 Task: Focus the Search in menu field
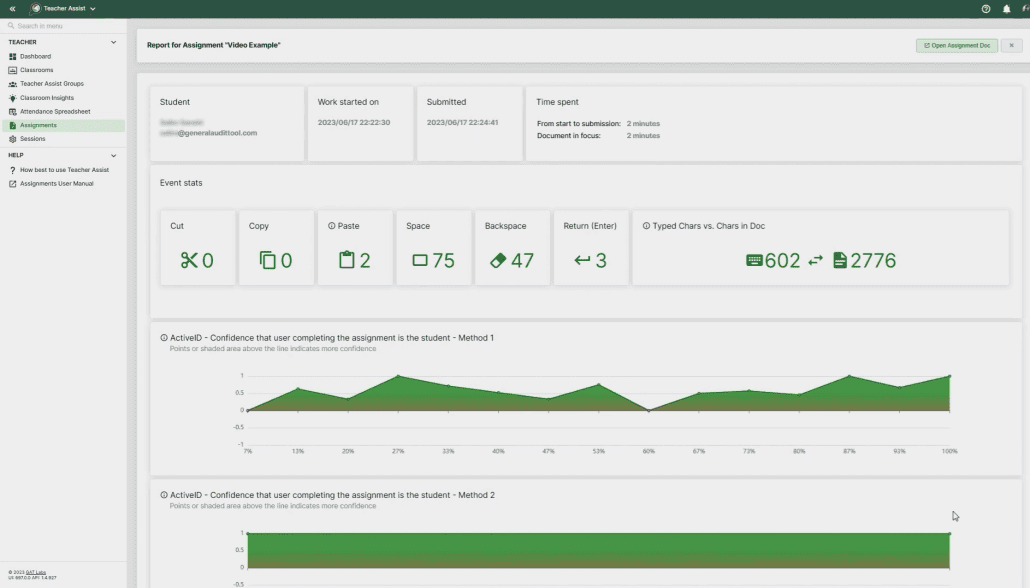[x=63, y=26]
